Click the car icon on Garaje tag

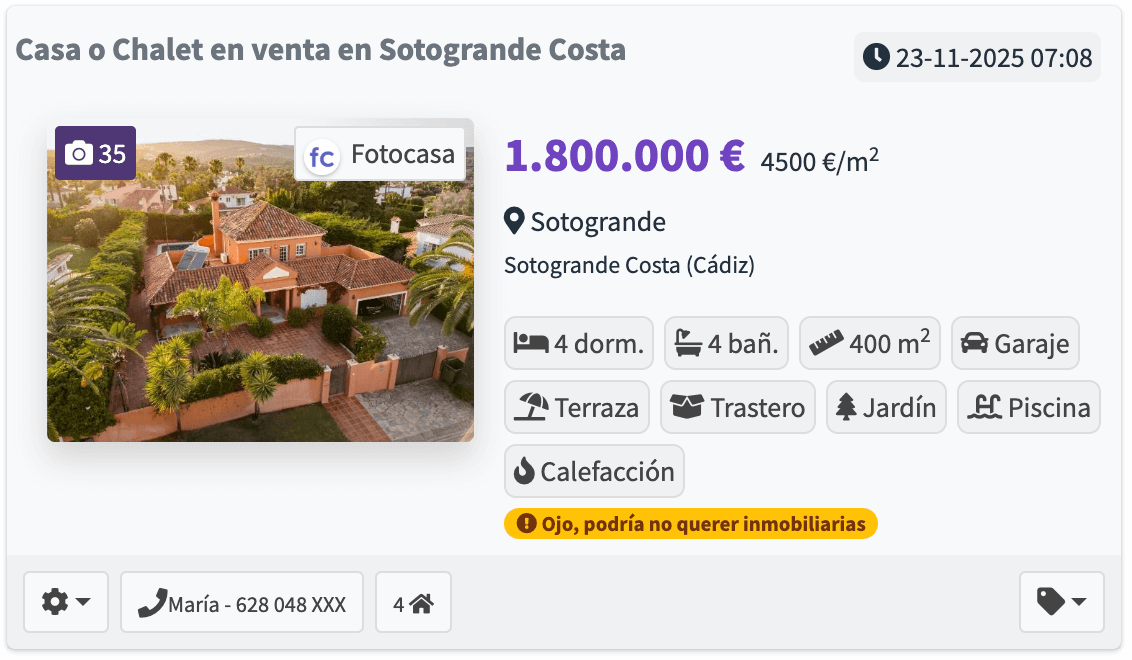pyautogui.click(x=973, y=344)
